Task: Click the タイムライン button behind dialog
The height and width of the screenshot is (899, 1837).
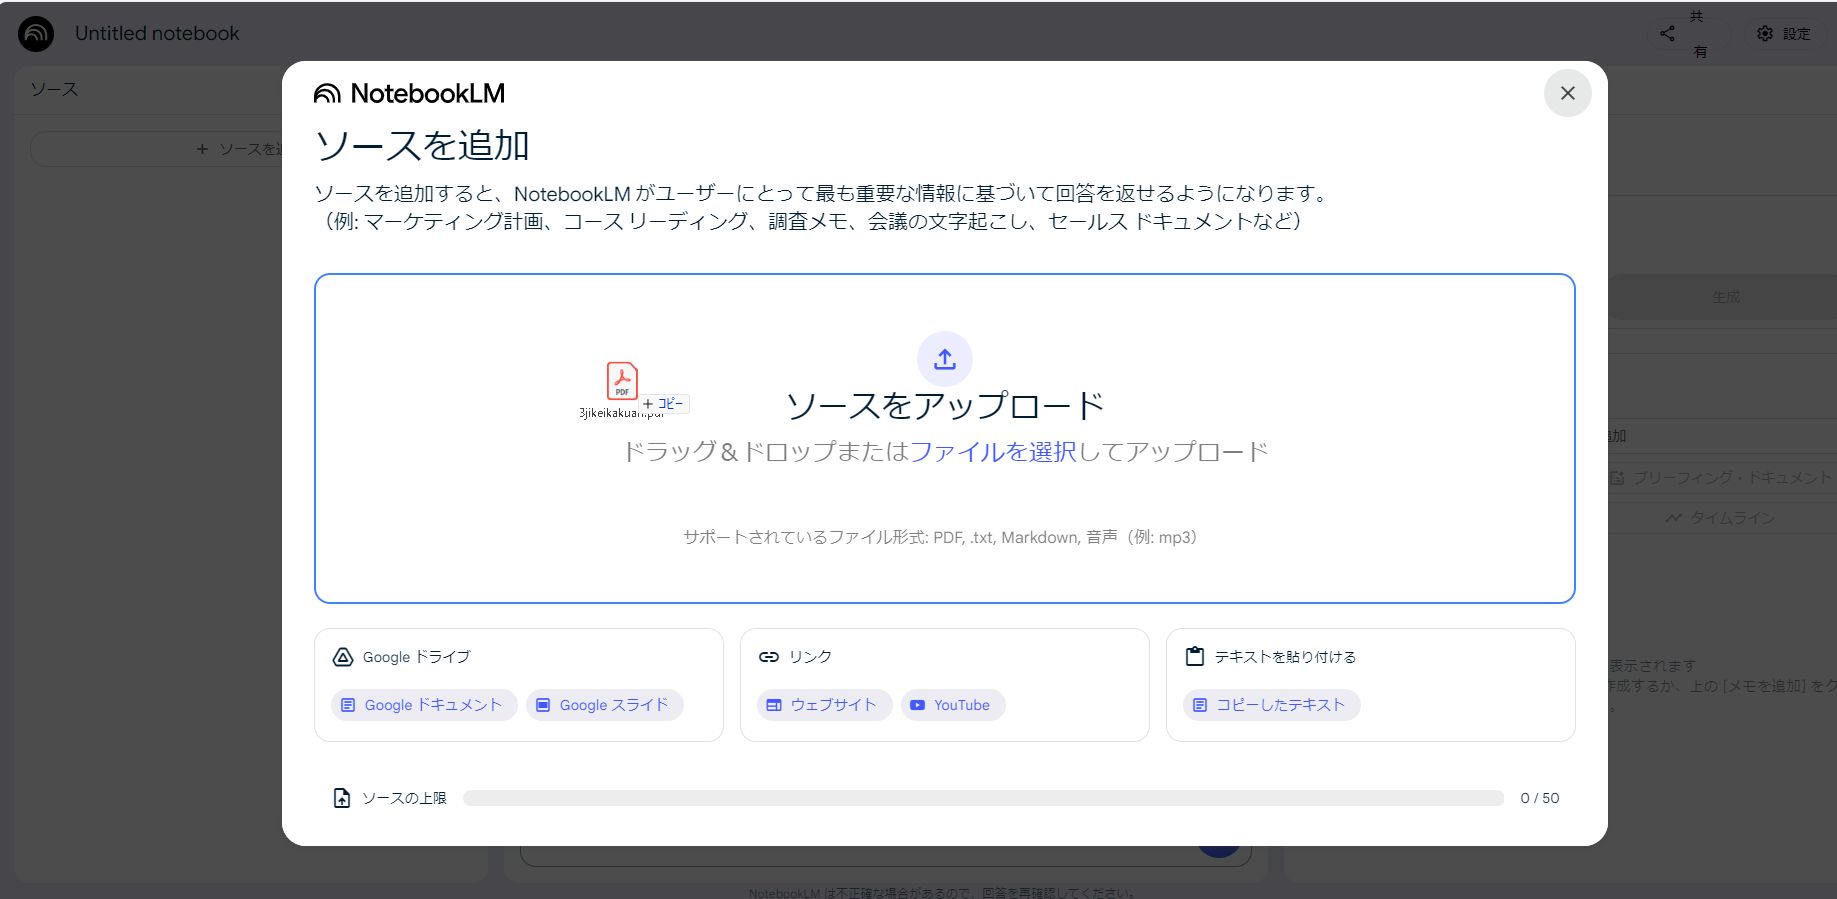Action: point(1720,518)
